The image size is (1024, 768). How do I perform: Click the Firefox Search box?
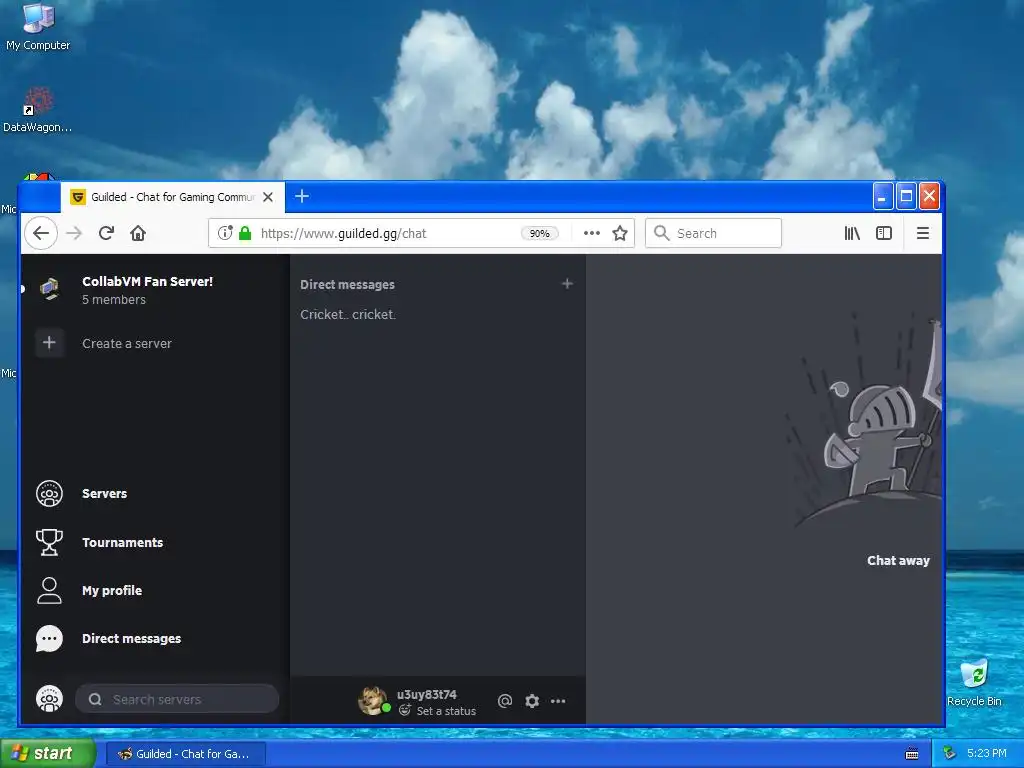[713, 233]
